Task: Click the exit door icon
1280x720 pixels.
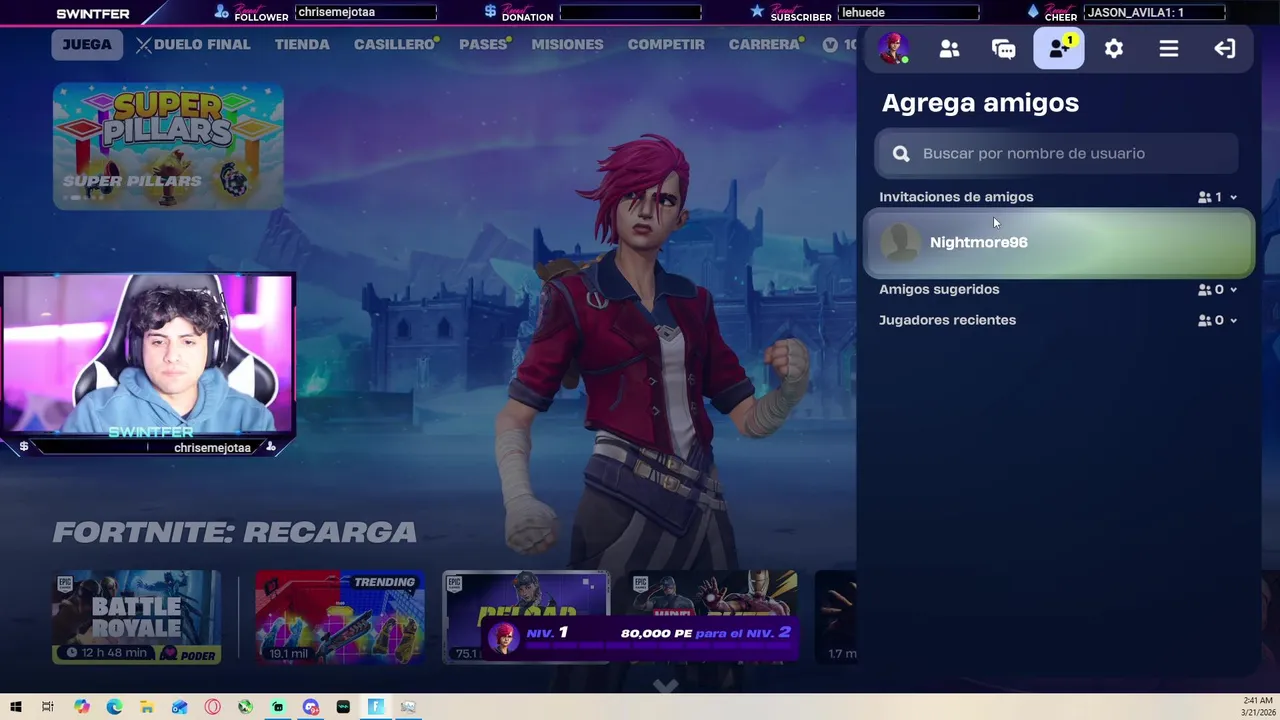Action: tap(1224, 49)
